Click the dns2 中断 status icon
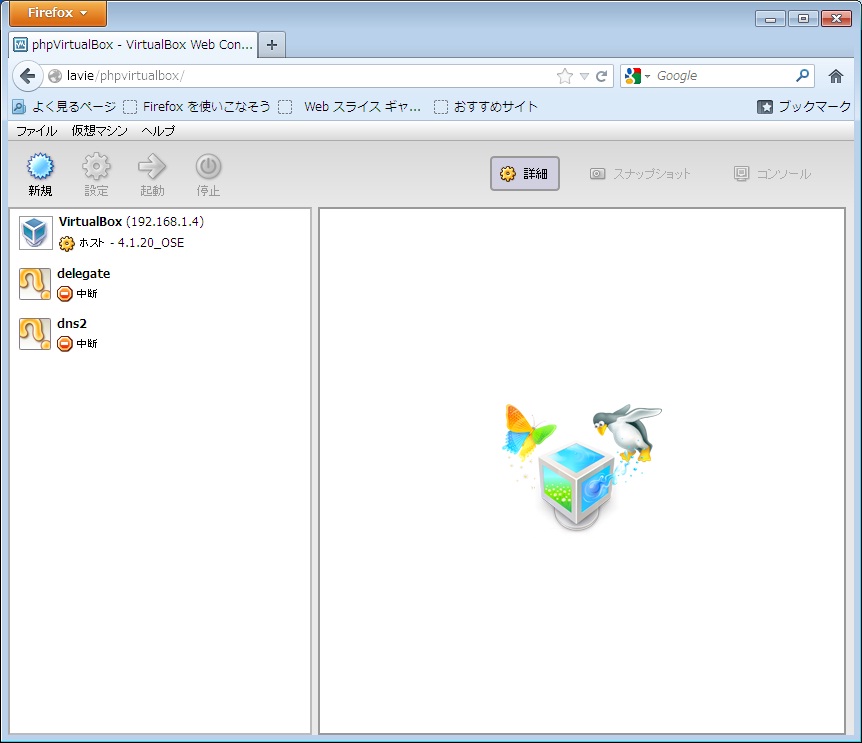The image size is (862, 743). (x=65, y=344)
